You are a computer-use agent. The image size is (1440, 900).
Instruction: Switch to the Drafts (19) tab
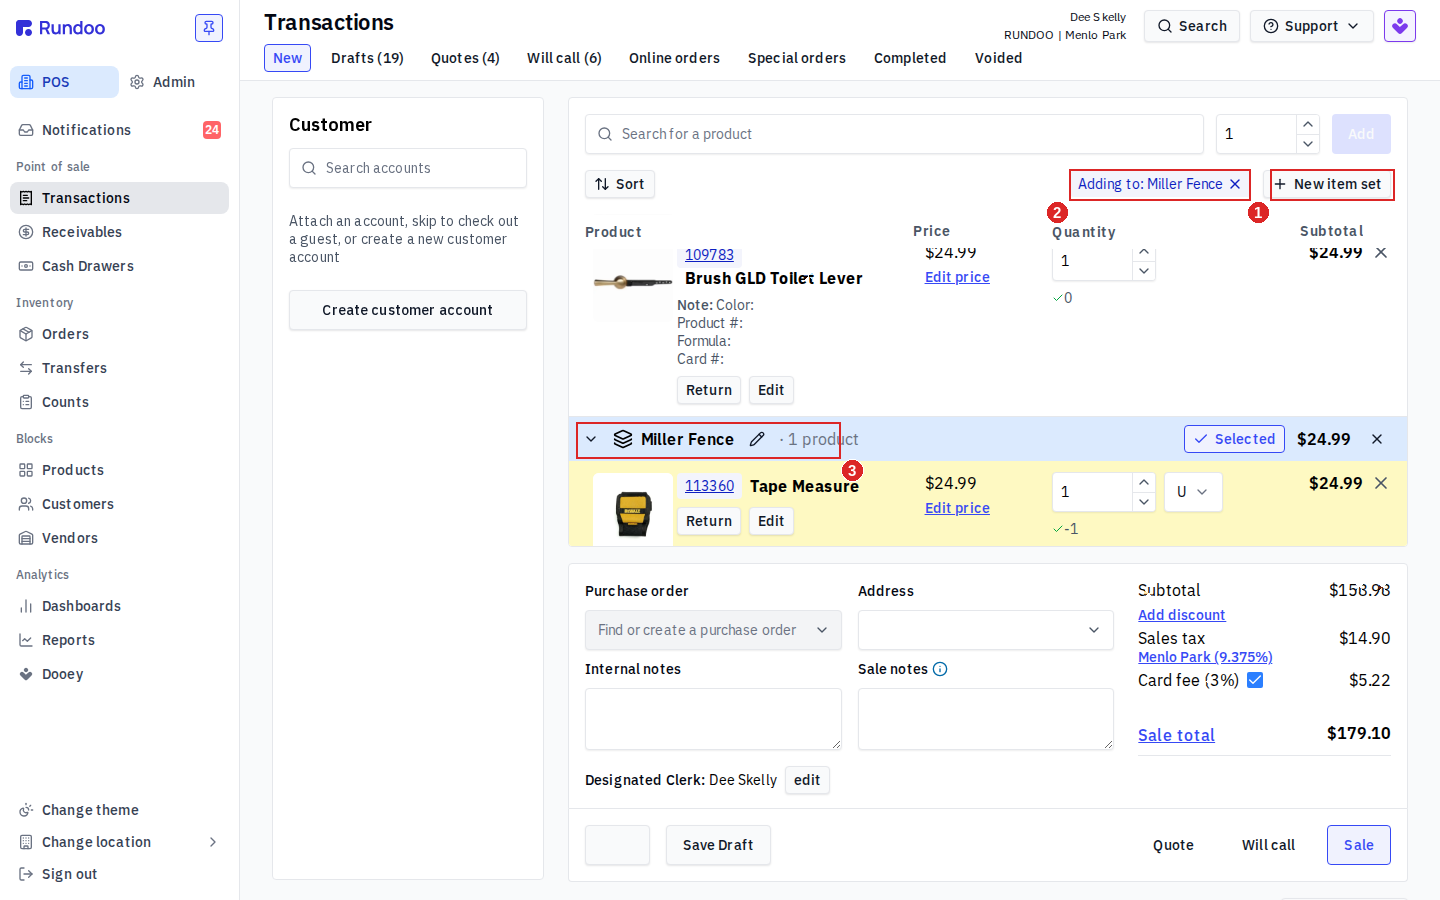tap(367, 58)
